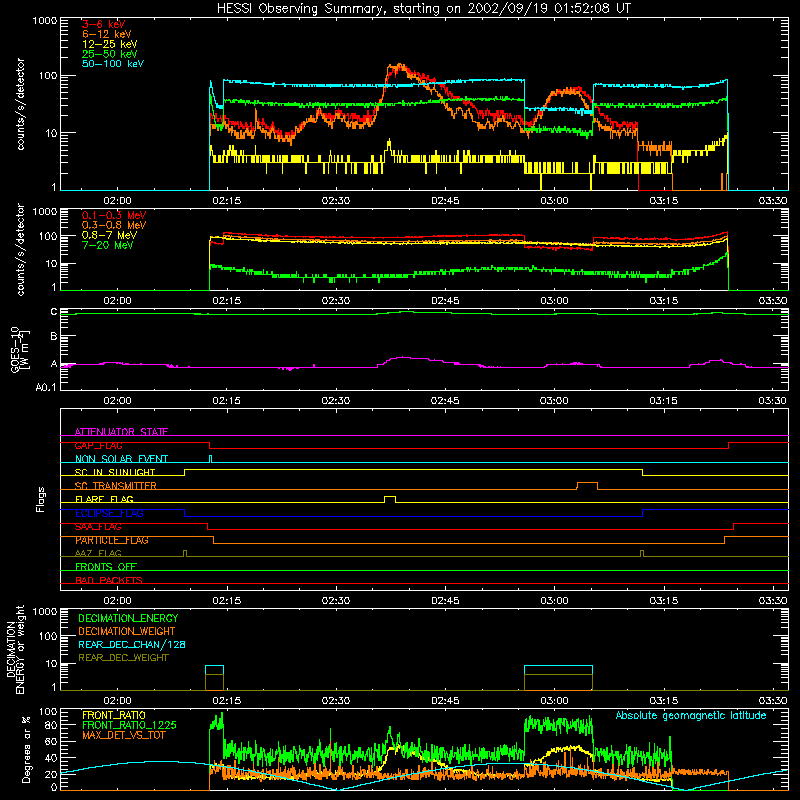800x800 pixels.
Task: Click the ATTENUATOR_STATE flag label
Action: [x=121, y=432]
